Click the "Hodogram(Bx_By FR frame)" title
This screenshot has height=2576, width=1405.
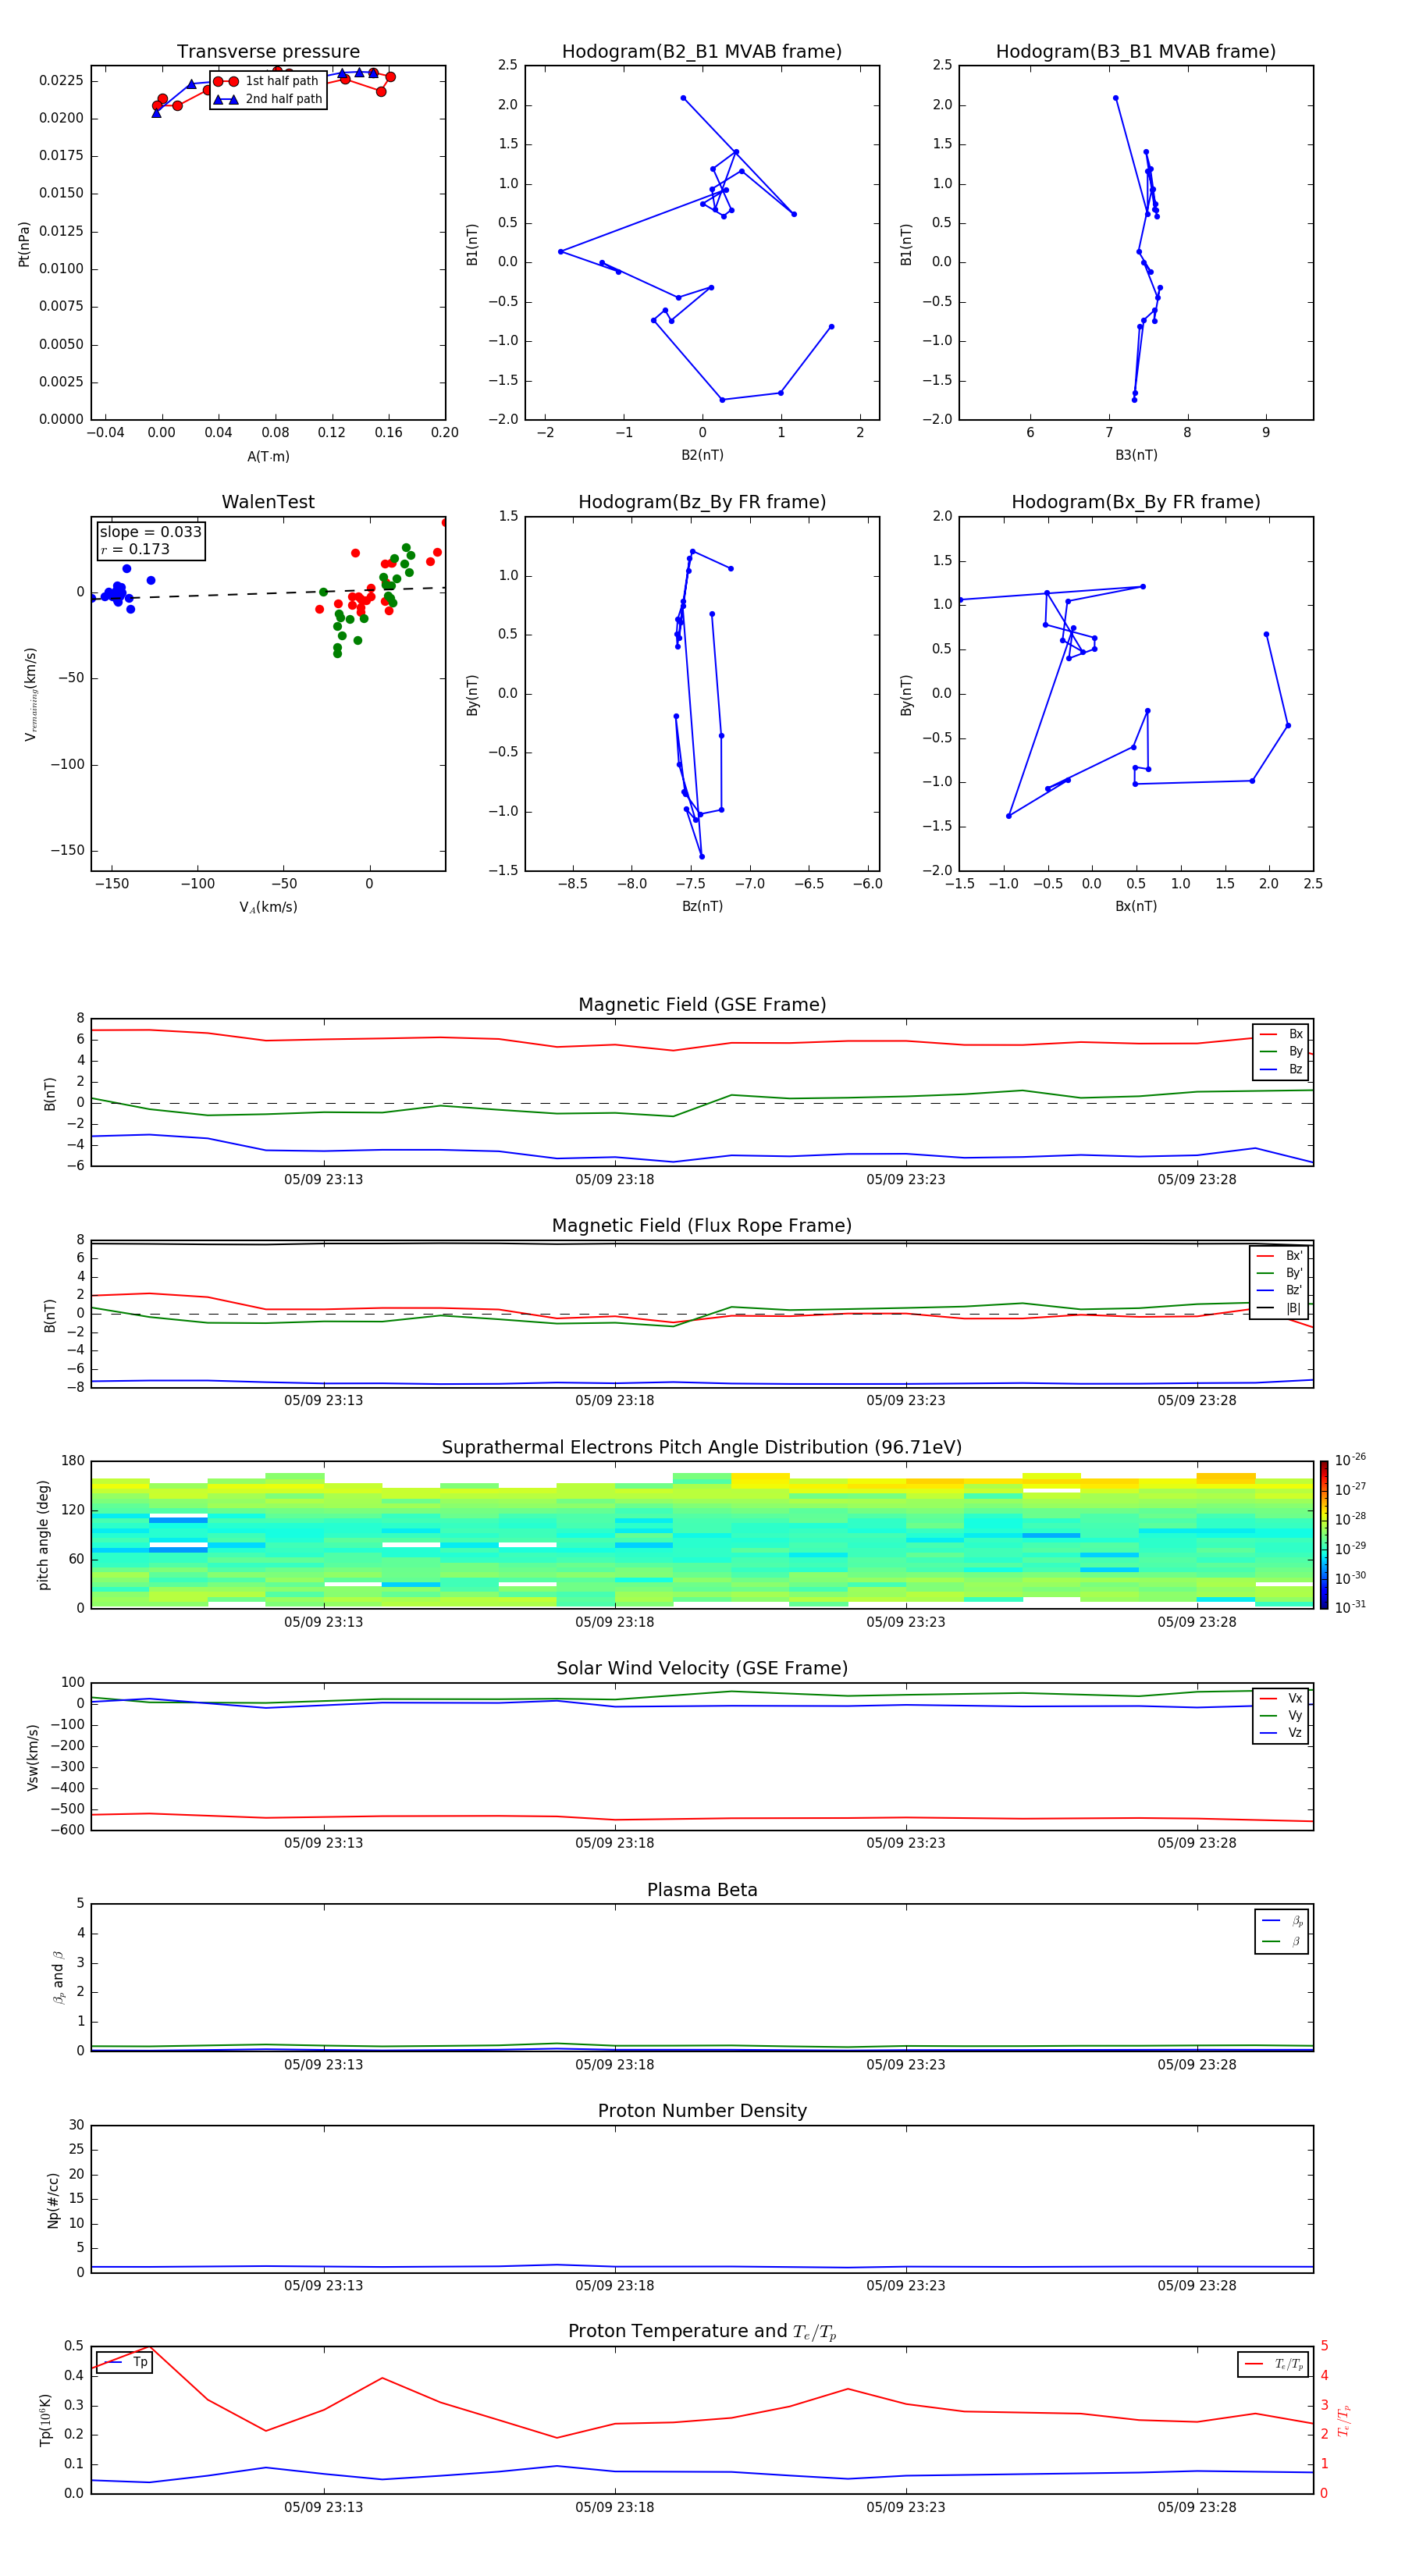[1136, 502]
